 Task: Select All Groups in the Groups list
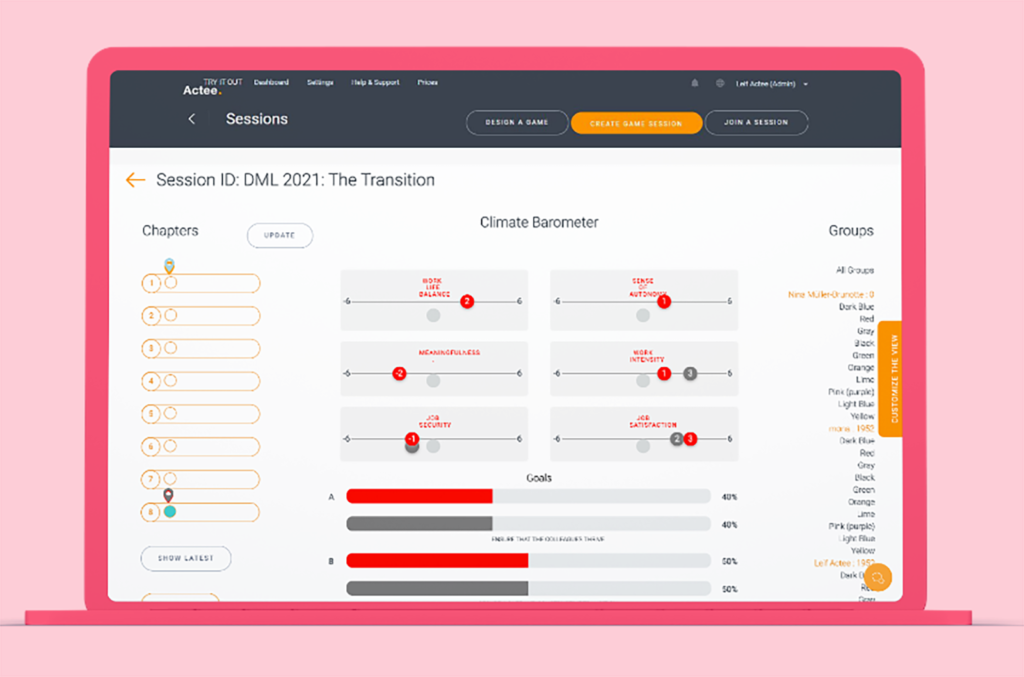point(854,270)
